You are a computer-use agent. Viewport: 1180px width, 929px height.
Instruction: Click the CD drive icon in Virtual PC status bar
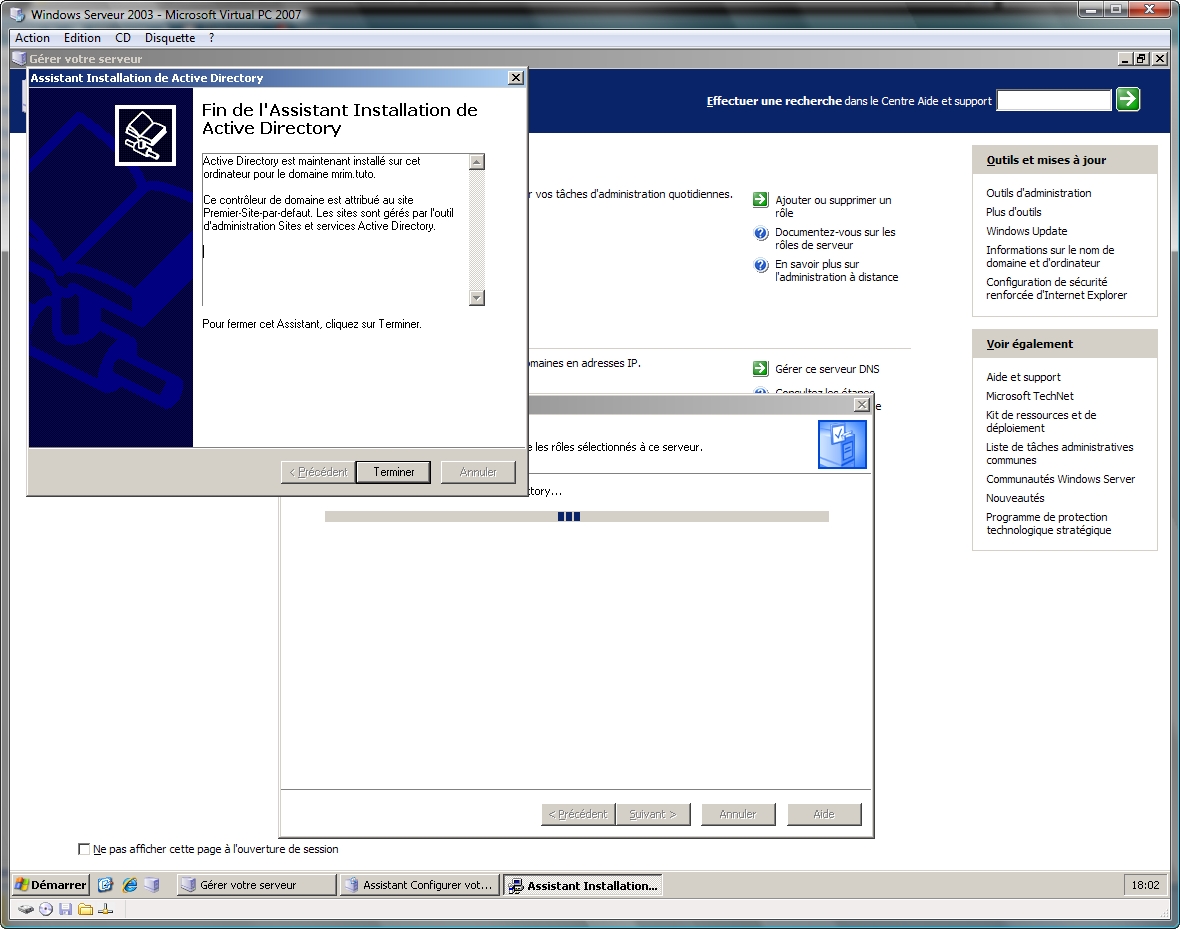click(46, 909)
